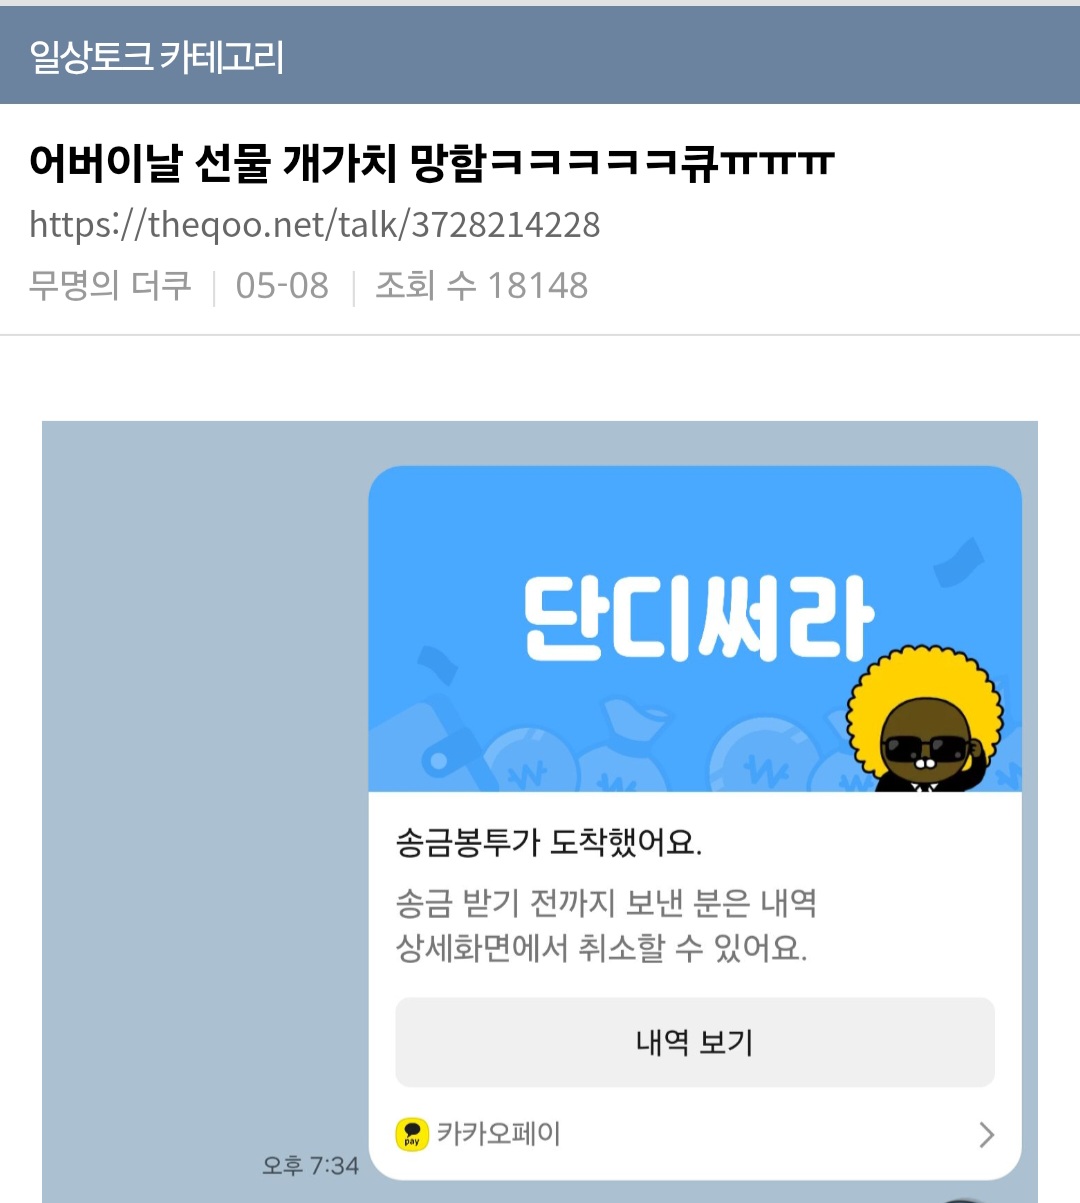Click the 송금봉투가 도착했어요 message text

tap(549, 843)
